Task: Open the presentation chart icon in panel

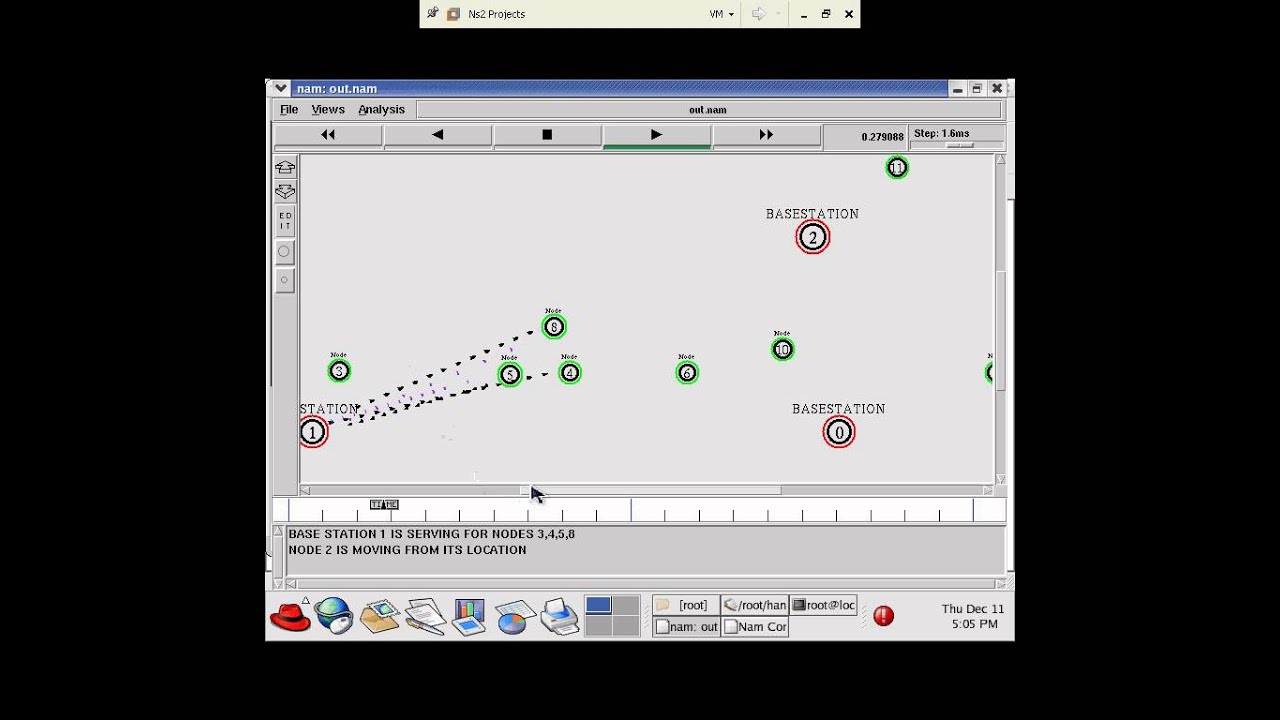Action: tap(469, 616)
